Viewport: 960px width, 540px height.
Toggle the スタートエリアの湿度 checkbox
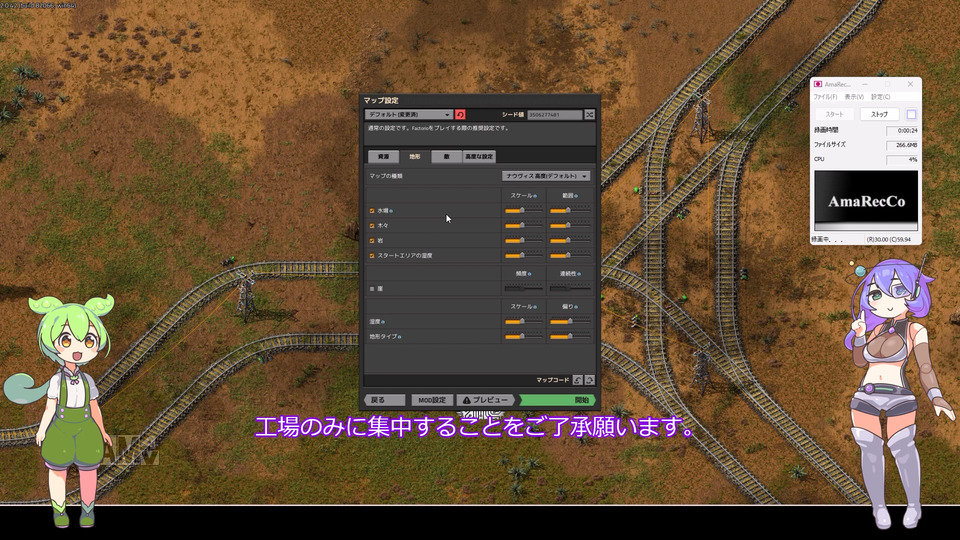click(372, 255)
